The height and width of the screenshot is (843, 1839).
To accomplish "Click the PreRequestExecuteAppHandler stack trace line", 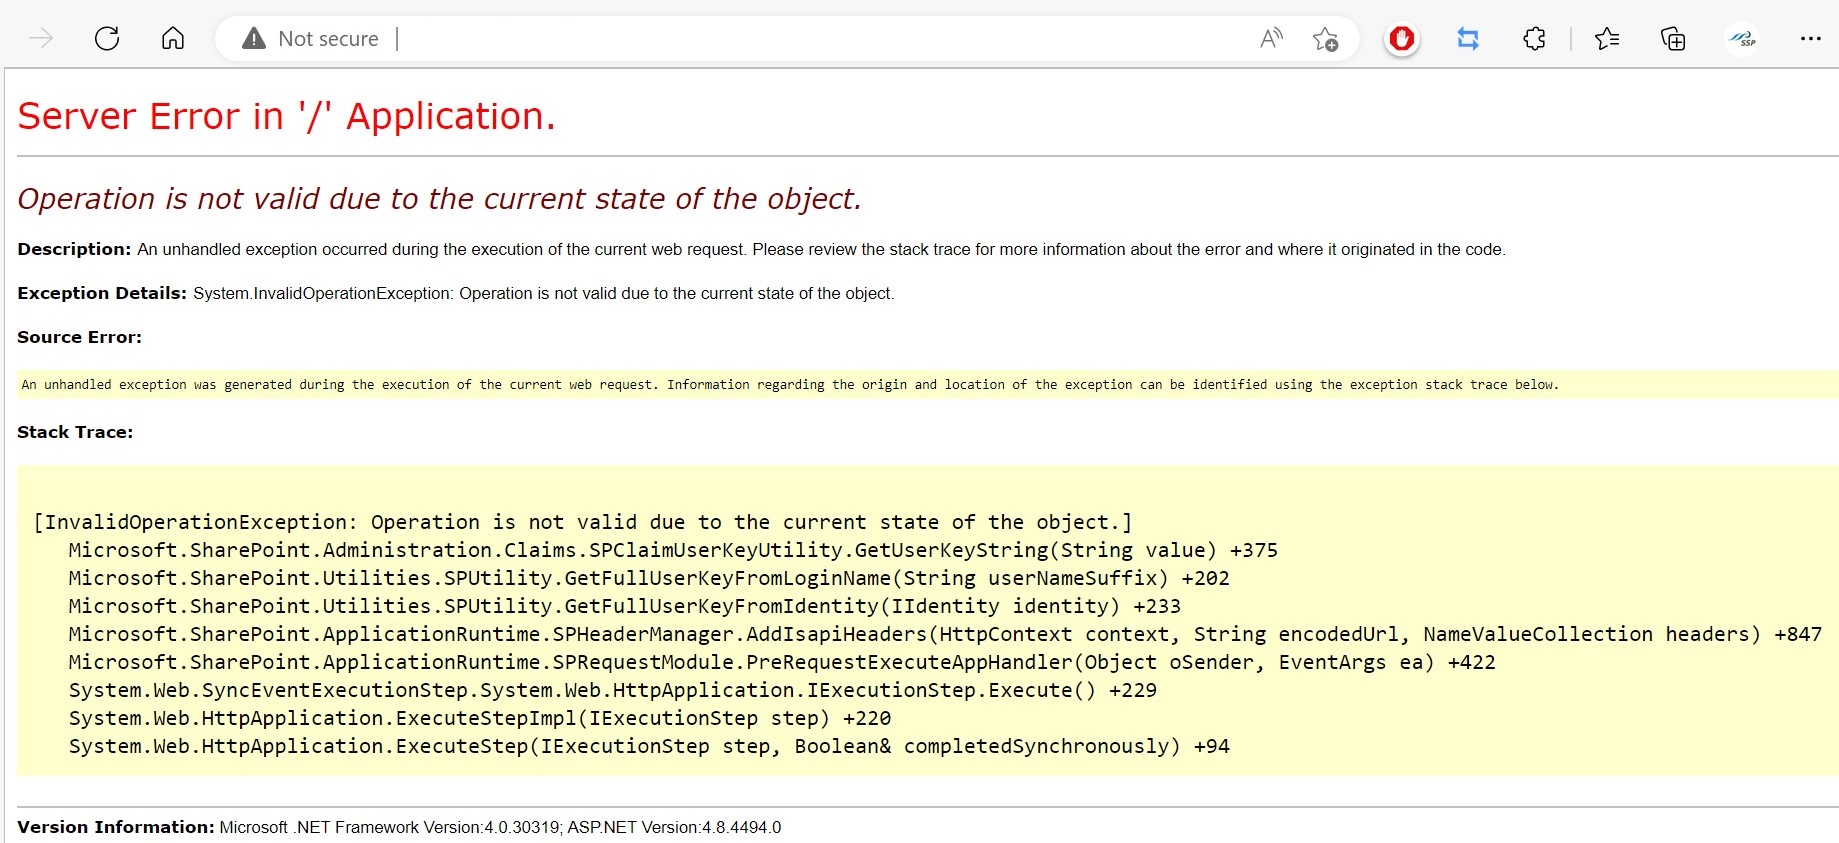I will pos(782,662).
